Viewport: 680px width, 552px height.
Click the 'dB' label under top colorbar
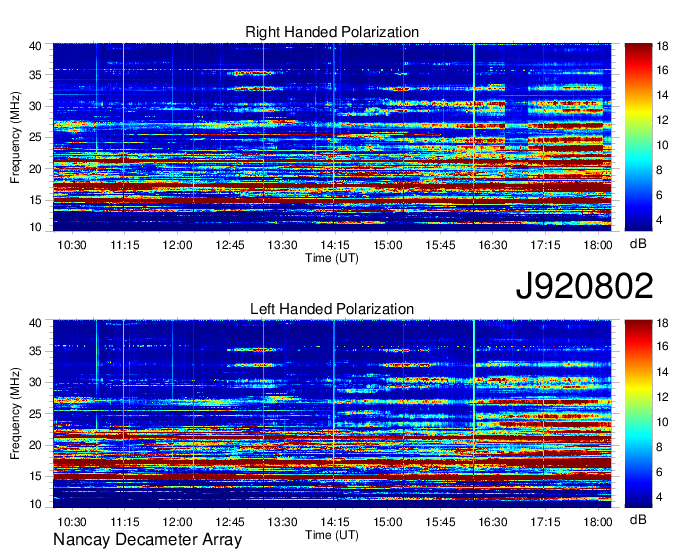pos(638,244)
